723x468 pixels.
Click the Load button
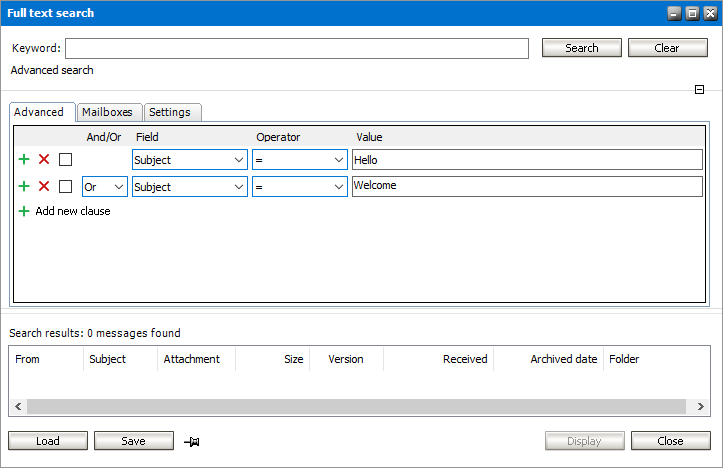coord(48,441)
